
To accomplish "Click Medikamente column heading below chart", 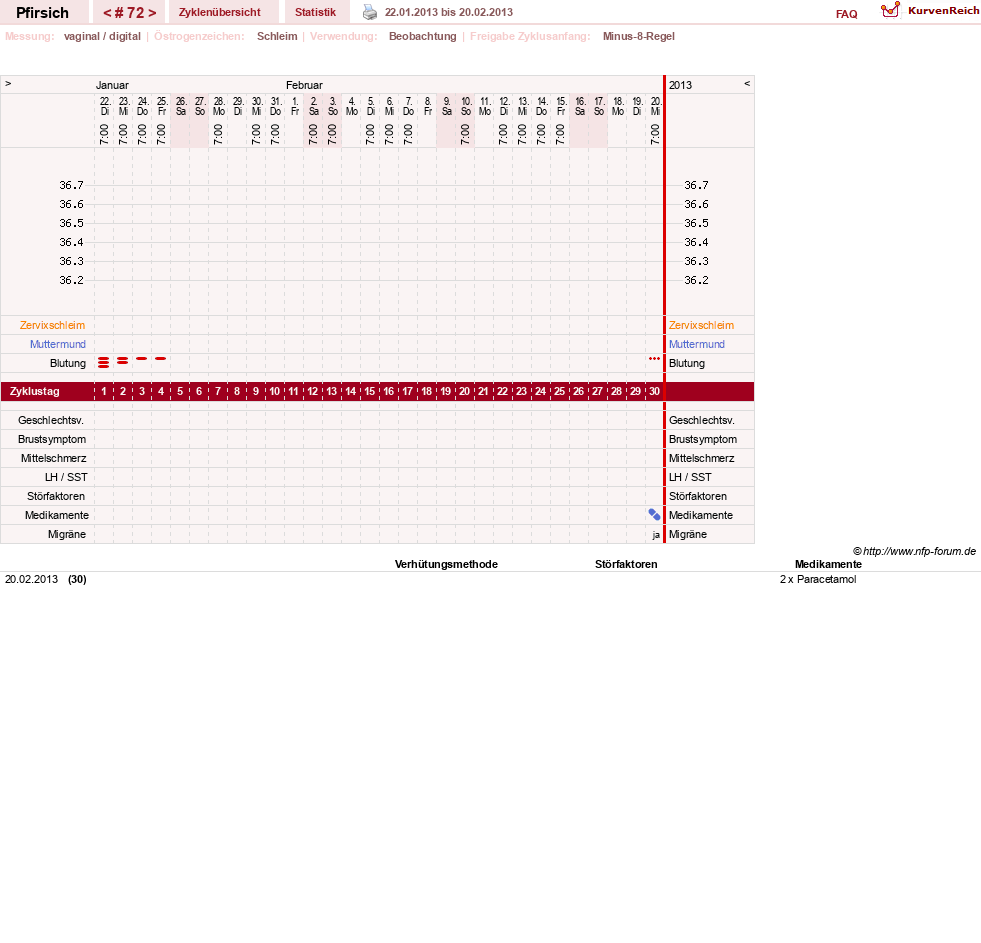I will point(828,564).
